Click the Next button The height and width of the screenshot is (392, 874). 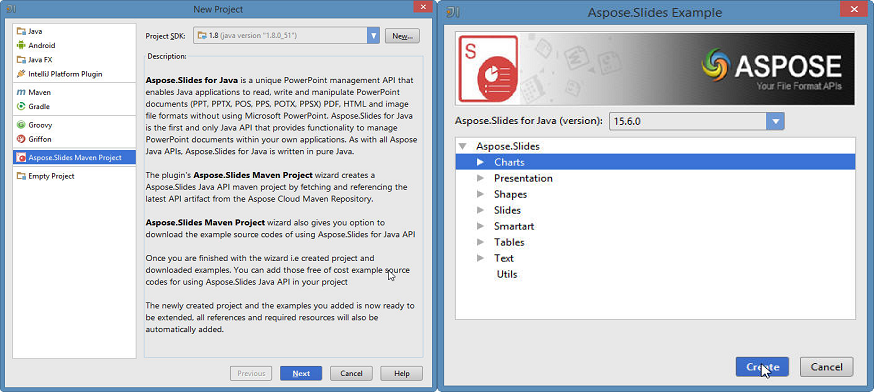tap(301, 374)
